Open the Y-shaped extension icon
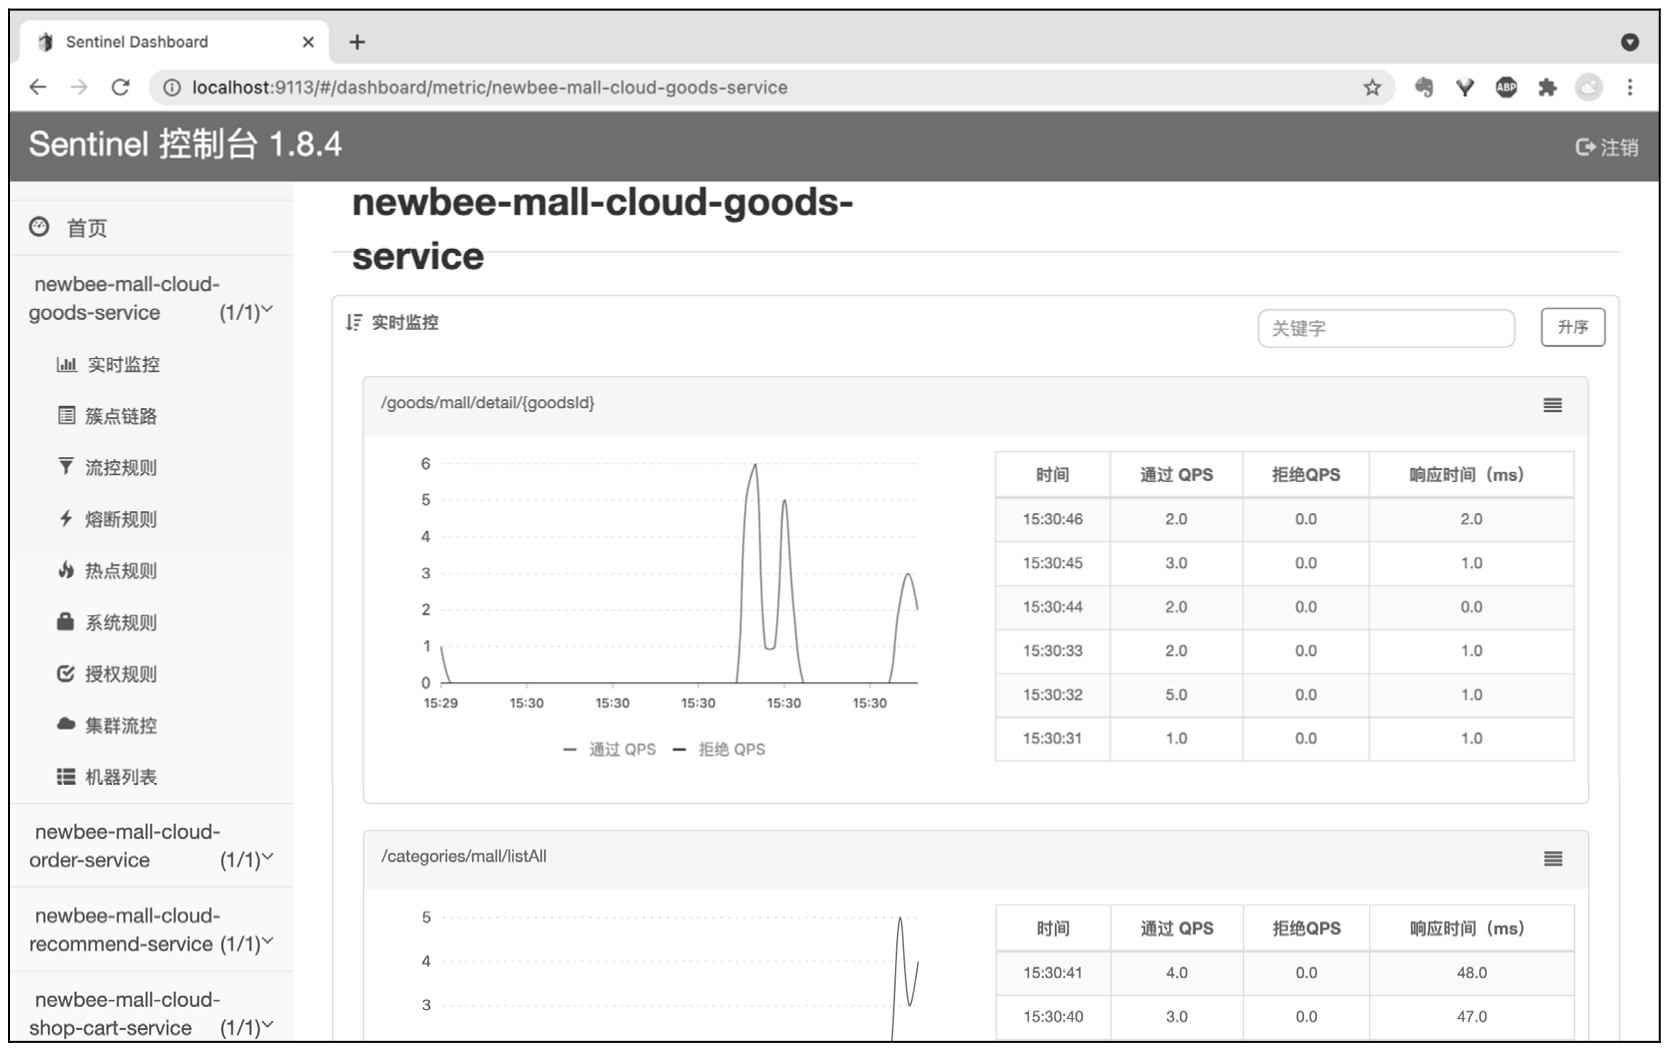Viewport: 1669px width, 1051px height. [1465, 87]
